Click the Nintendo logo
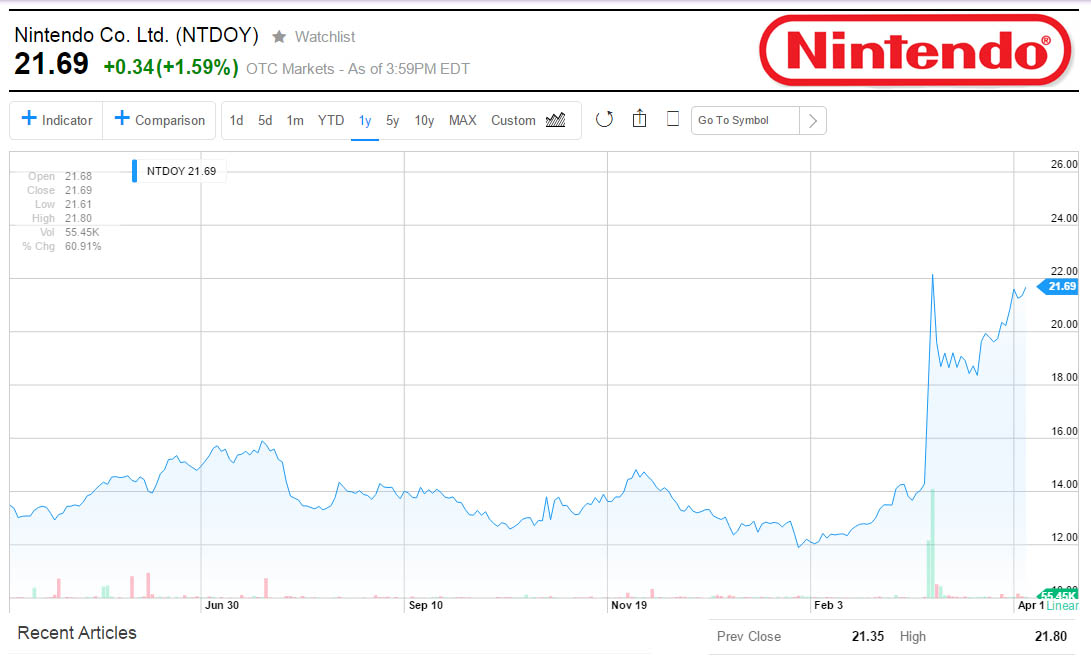Image resolution: width=1091 pixels, height=656 pixels. (x=915, y=50)
